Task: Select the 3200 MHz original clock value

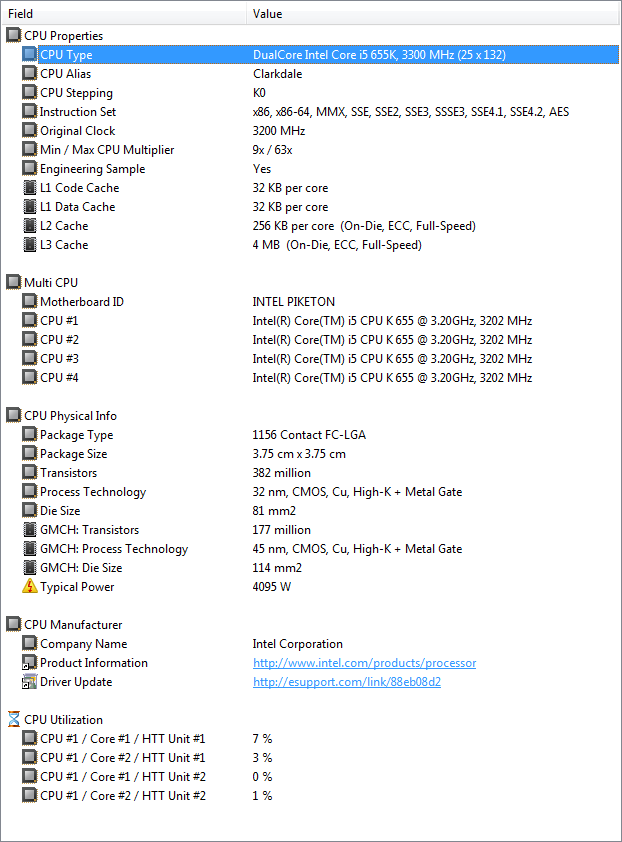Action: [279, 131]
